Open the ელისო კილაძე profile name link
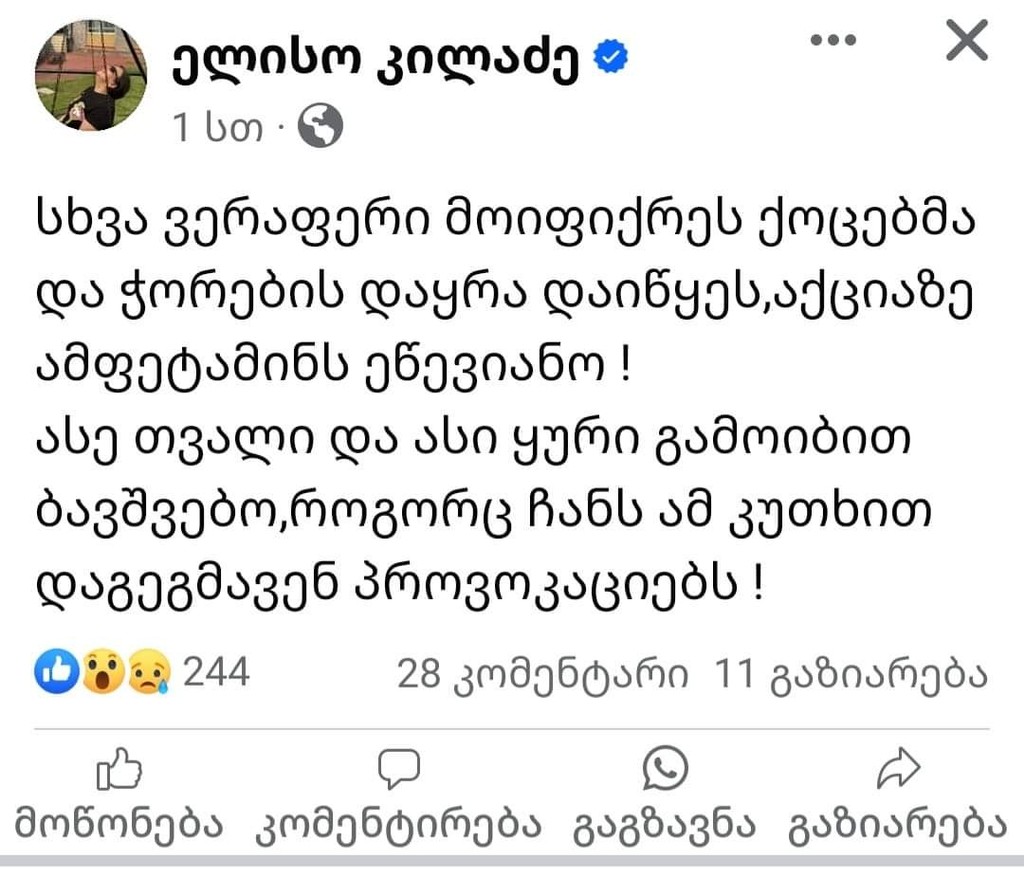Screen dimensions: 1024x869 [378, 60]
